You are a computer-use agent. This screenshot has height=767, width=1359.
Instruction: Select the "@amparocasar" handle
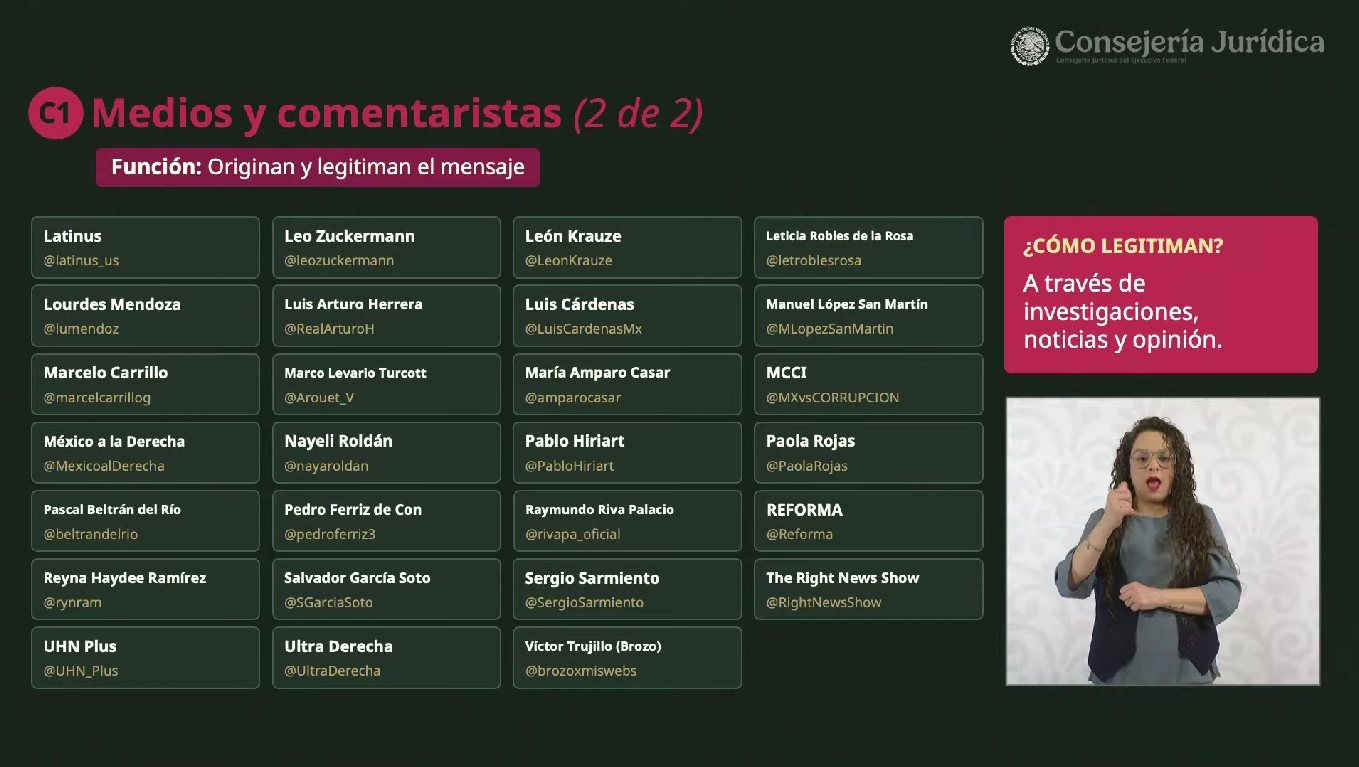pos(574,398)
